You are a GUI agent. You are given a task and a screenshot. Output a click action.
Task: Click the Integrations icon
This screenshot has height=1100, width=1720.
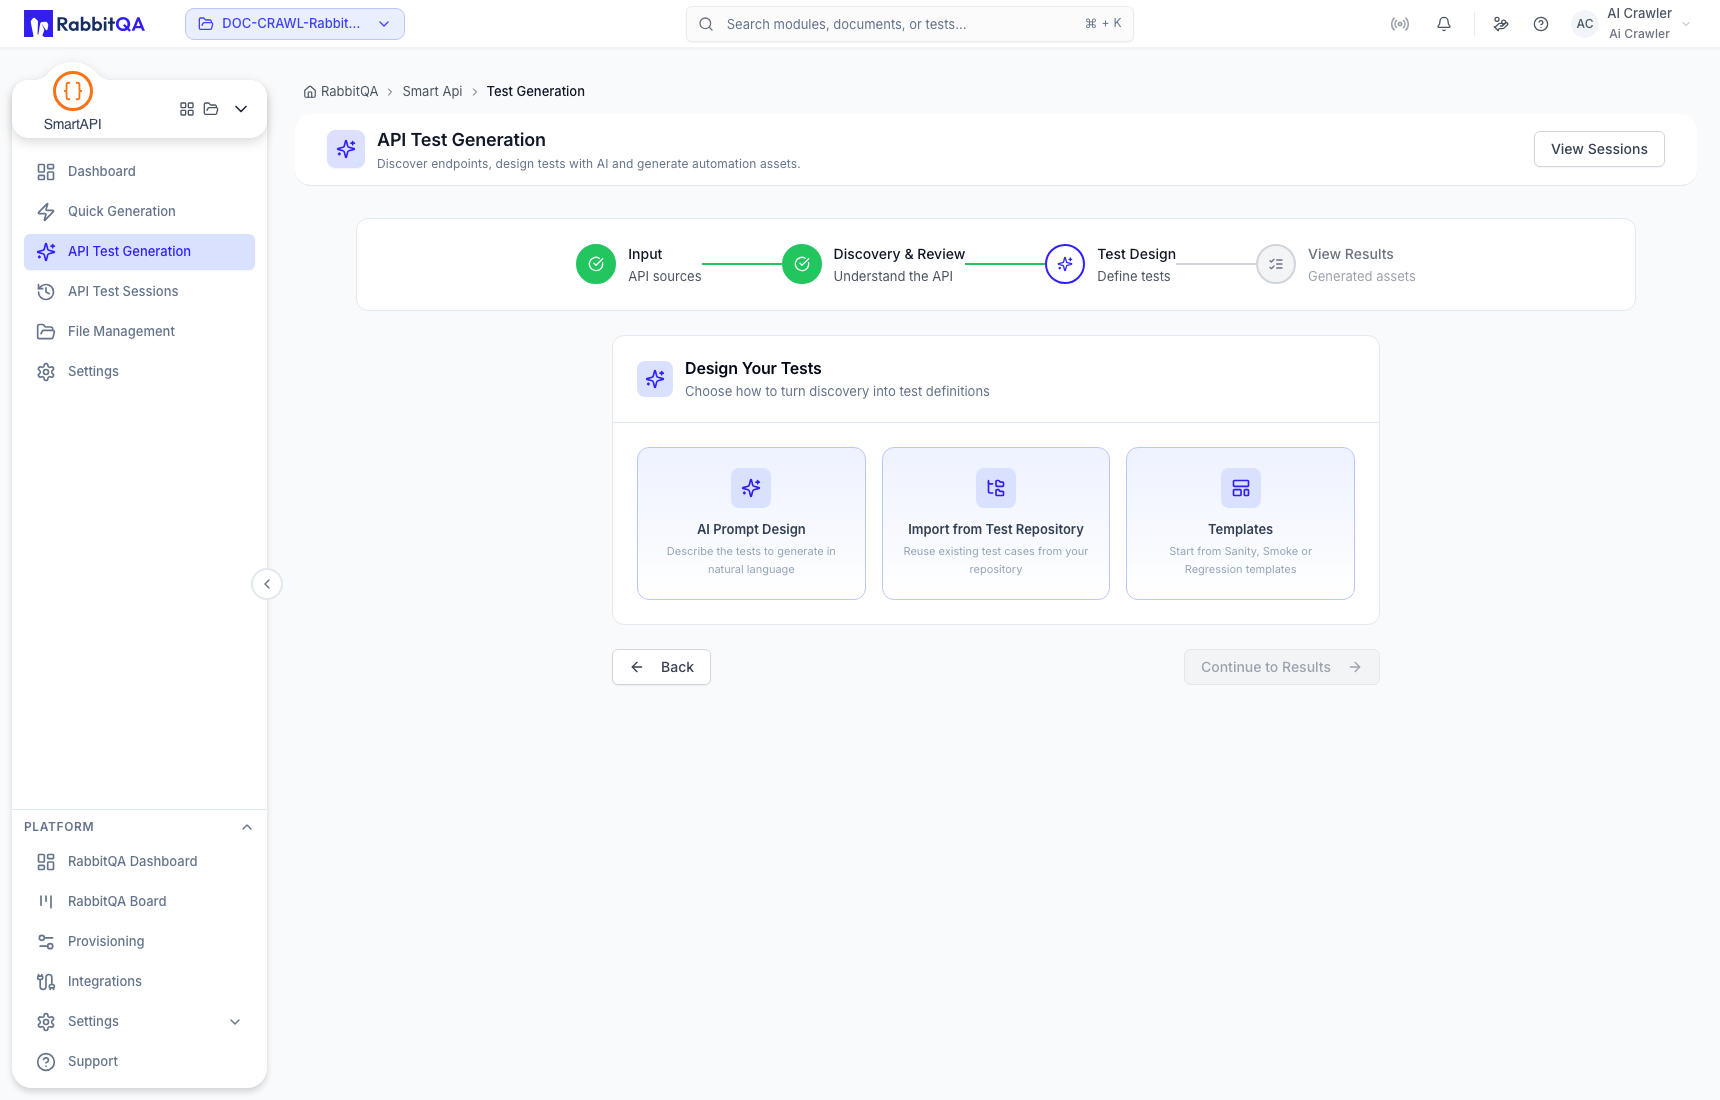(46, 982)
